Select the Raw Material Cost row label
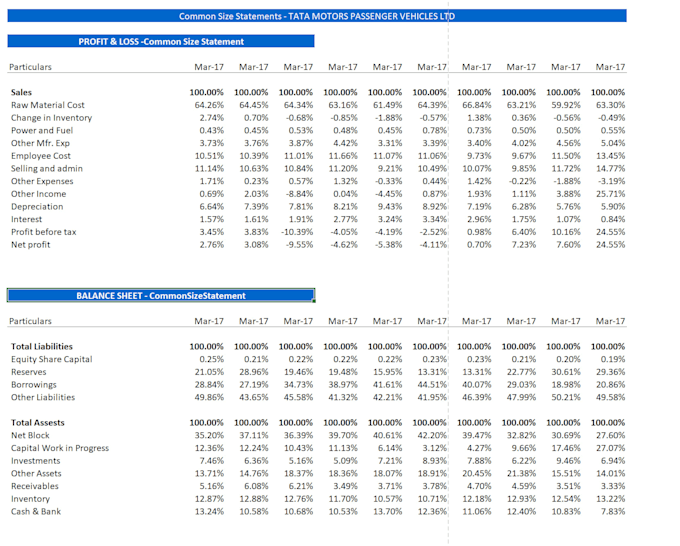Screen dimensions: 680x546 tap(48, 105)
